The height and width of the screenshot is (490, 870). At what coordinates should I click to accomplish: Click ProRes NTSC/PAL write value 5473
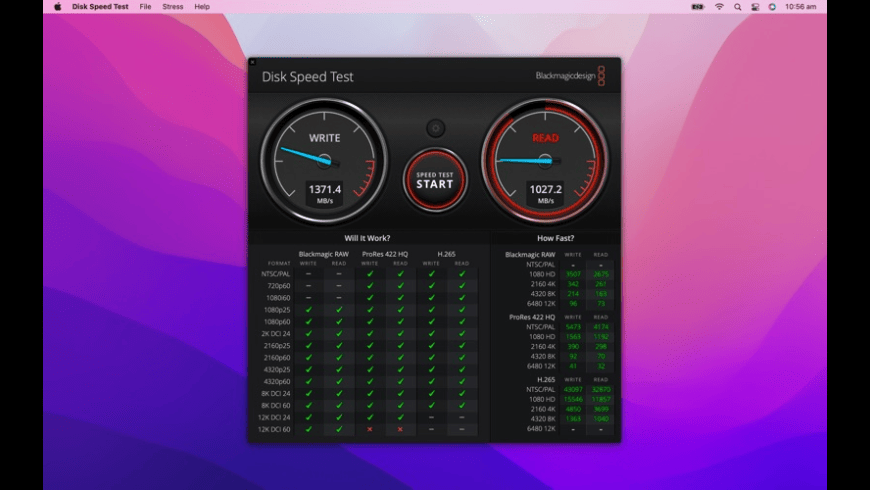coord(573,327)
